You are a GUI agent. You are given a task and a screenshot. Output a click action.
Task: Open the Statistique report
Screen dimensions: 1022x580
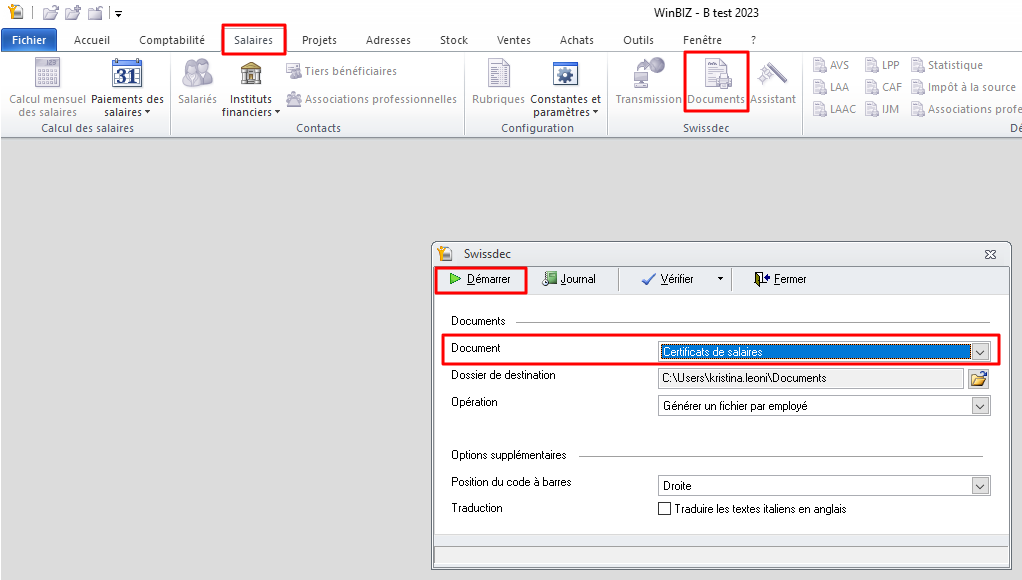(x=947, y=65)
